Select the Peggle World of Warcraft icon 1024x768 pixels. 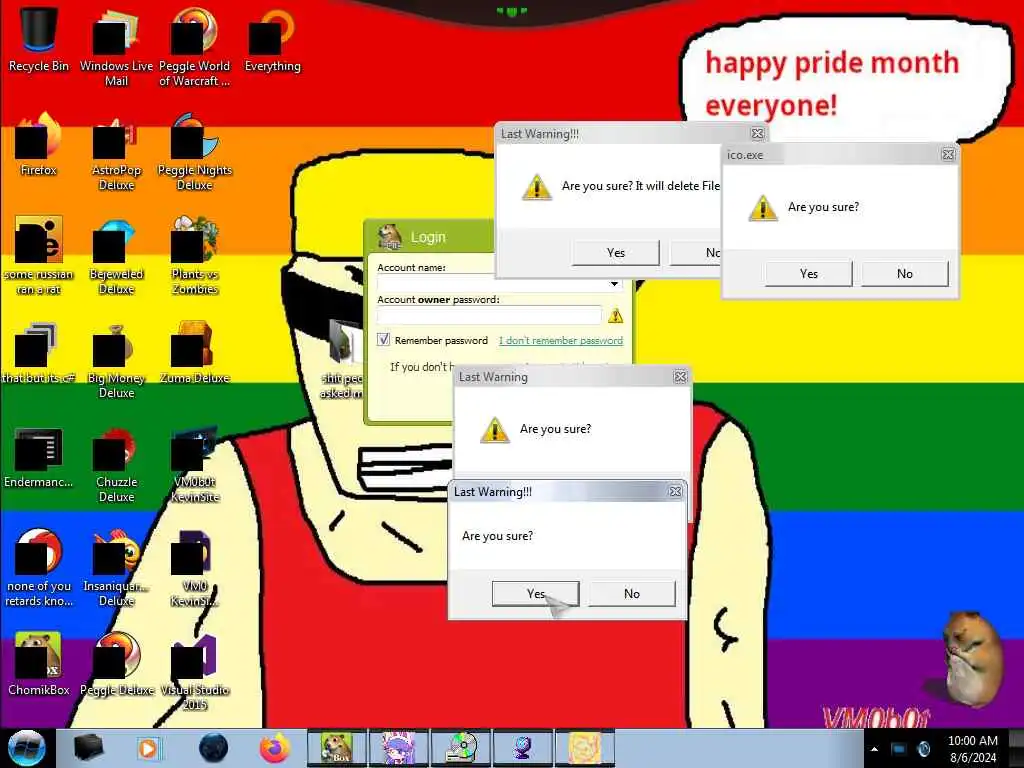(195, 46)
